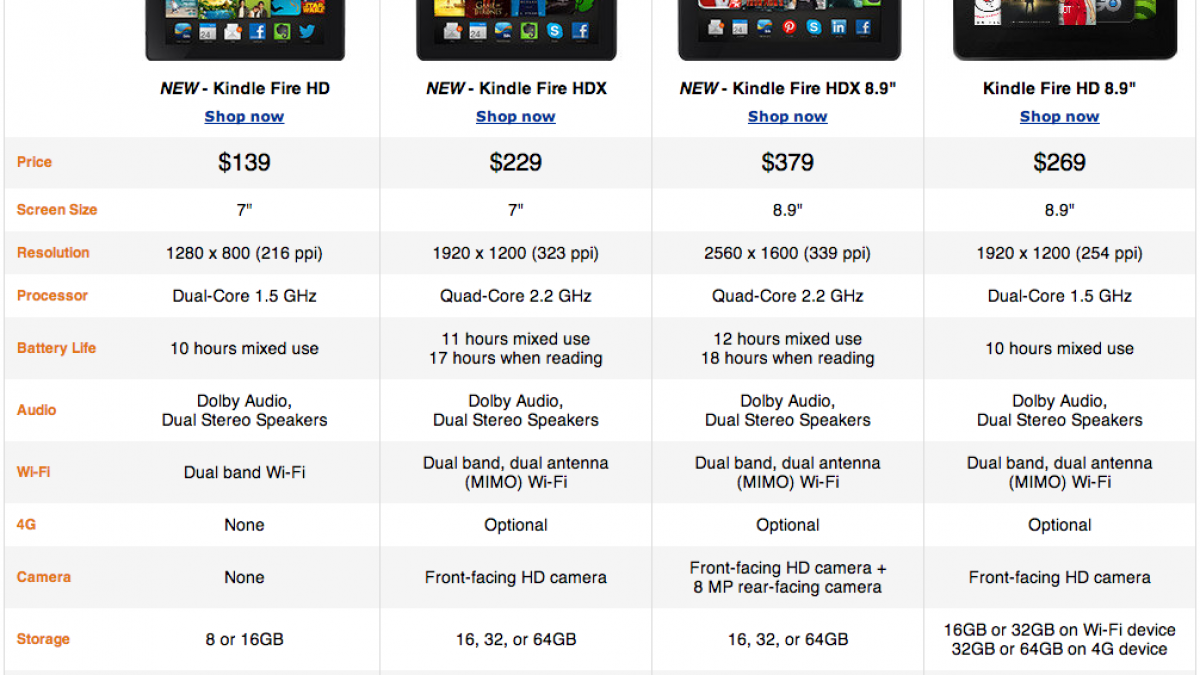Click the calendar icon on the Kindle Fire HD tablet
Screen dimensions: 1200x675
[208, 32]
